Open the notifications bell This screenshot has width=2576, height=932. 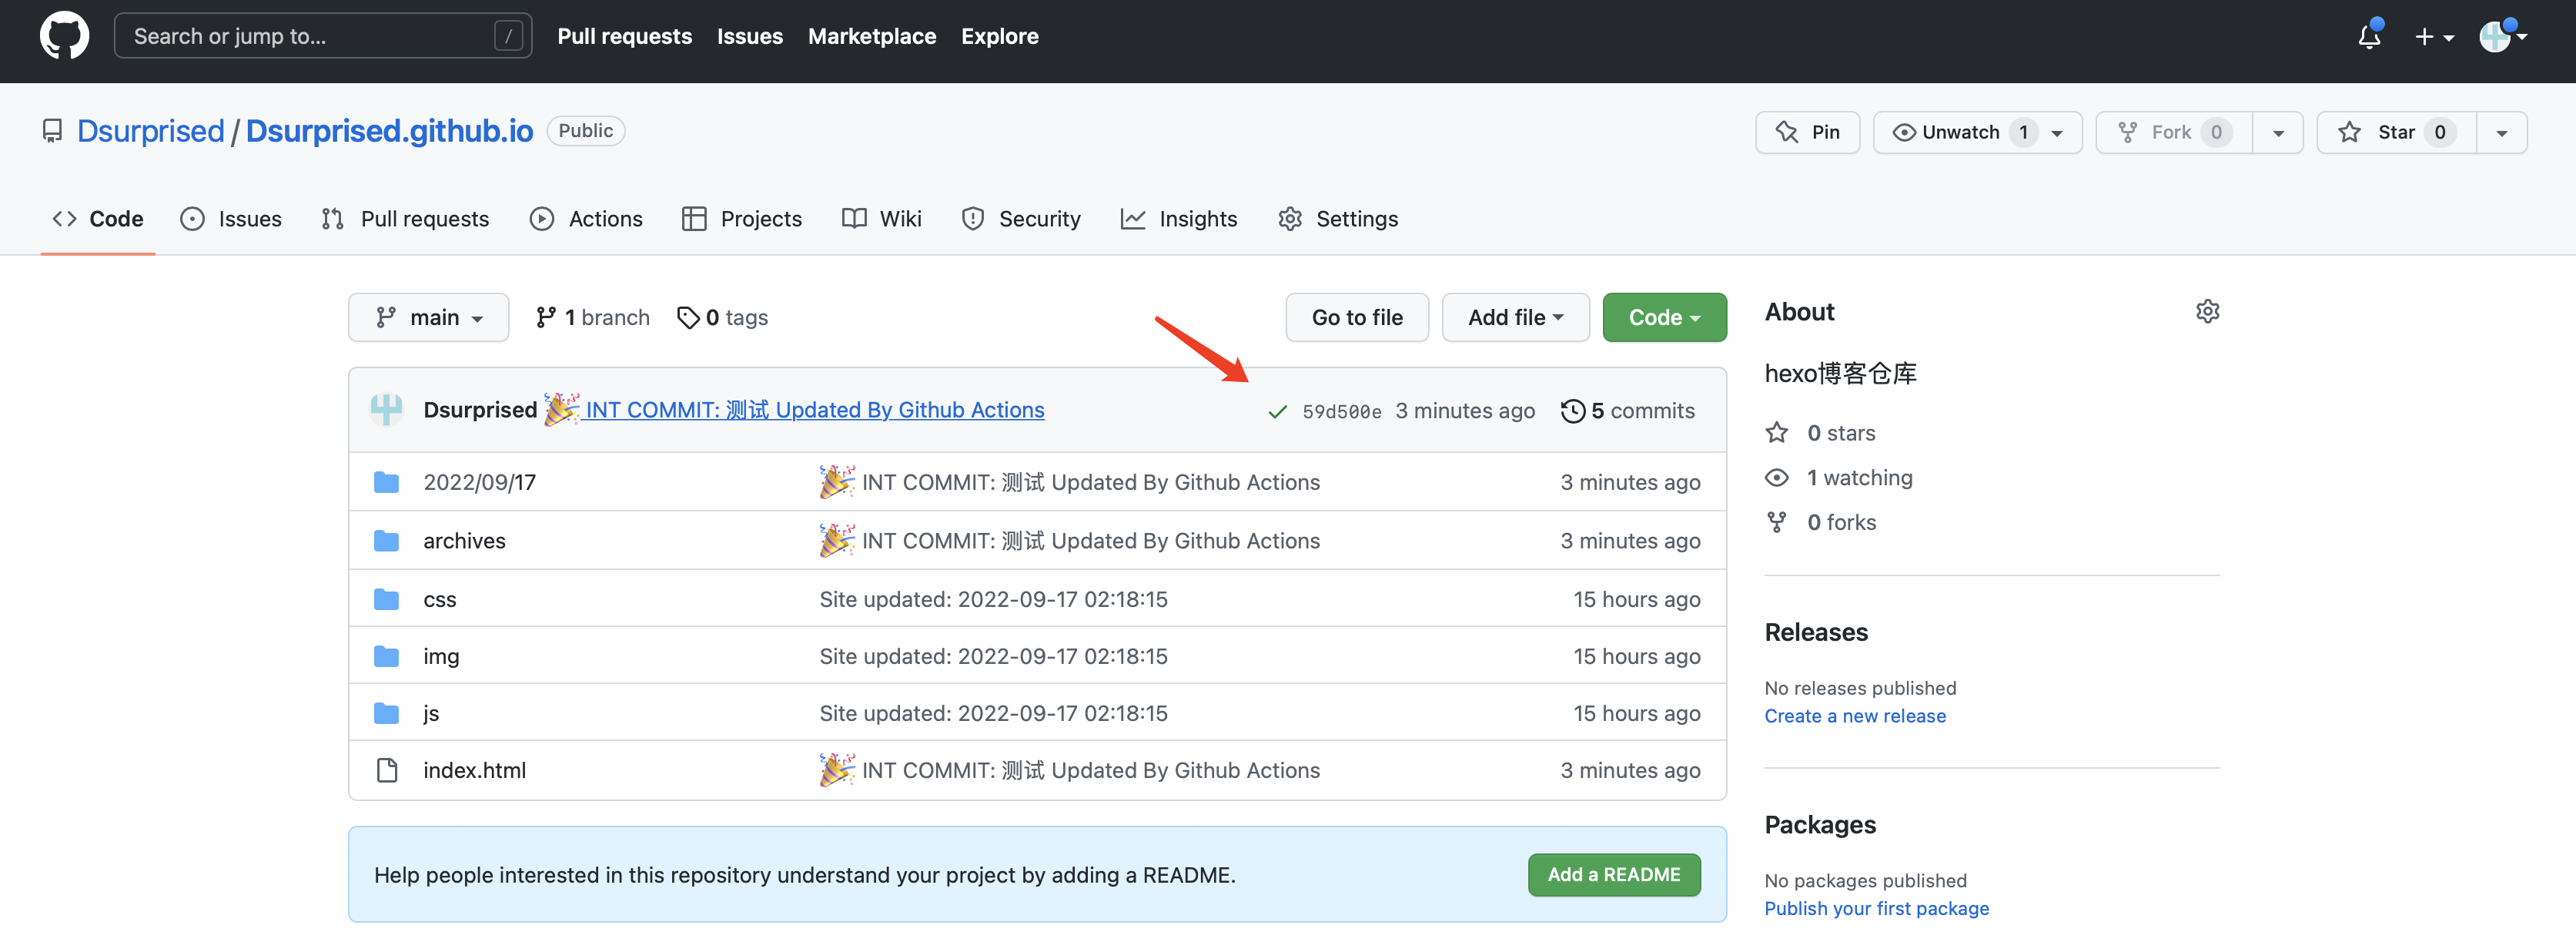coord(2368,37)
